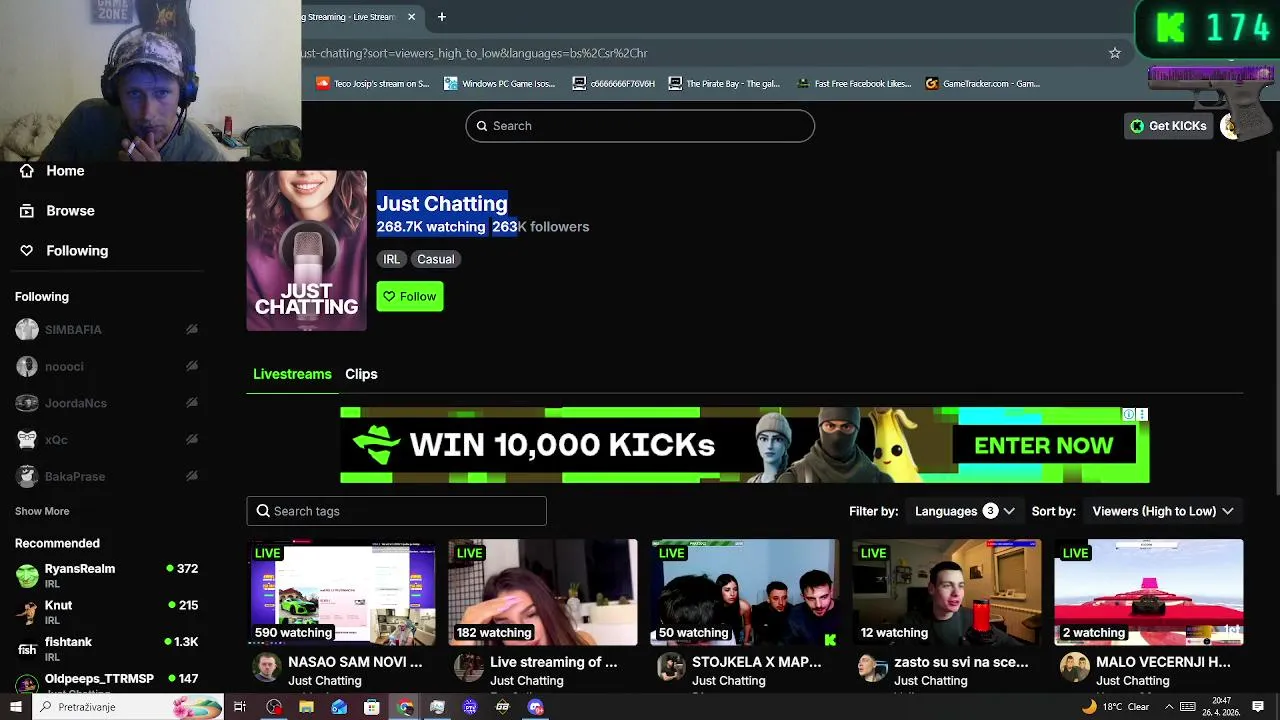Open Task View on the taskbar
Screen dimensions: 1280x720
240,707
